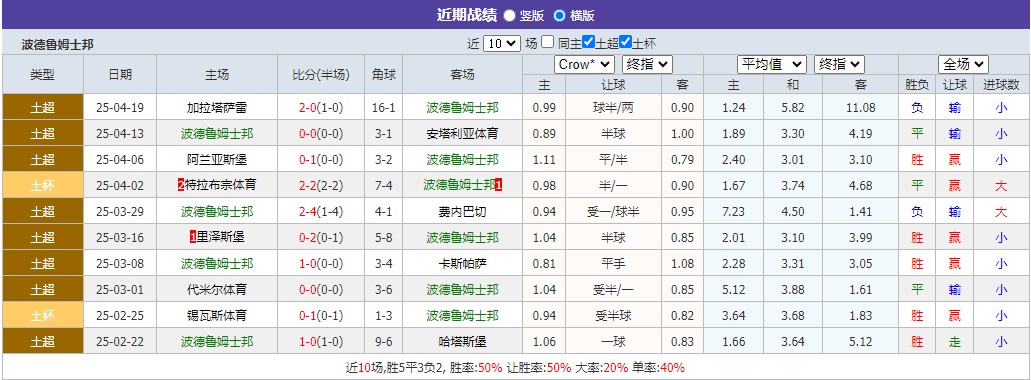Click the 0-2(0-1) score on 25-03-16
Viewport: 1031px width, 380px height.
(x=321, y=237)
